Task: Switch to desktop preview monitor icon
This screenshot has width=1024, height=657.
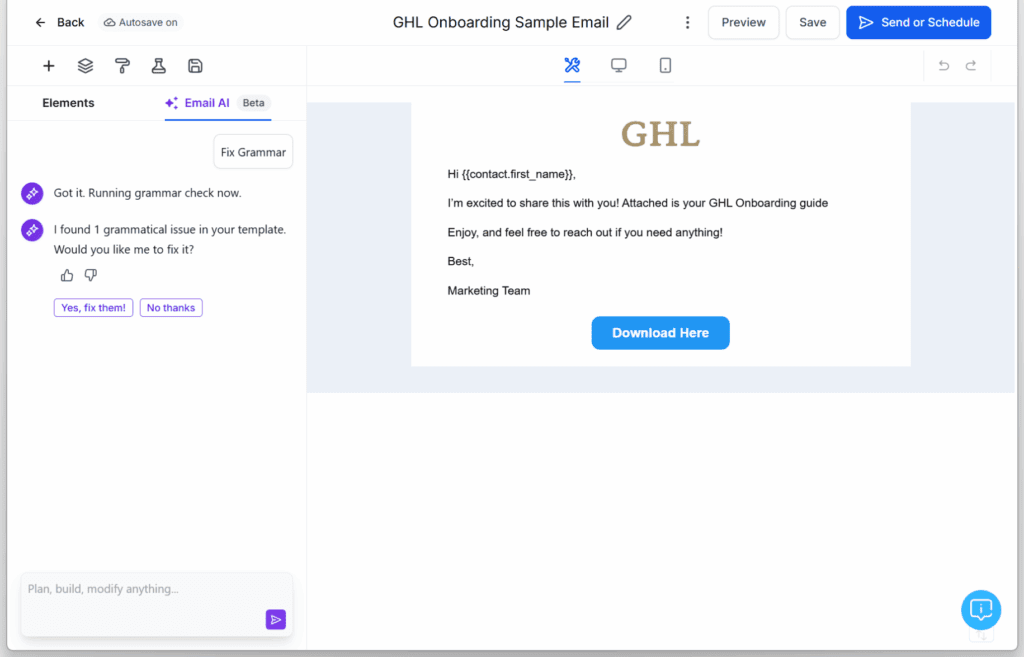Action: [618, 64]
